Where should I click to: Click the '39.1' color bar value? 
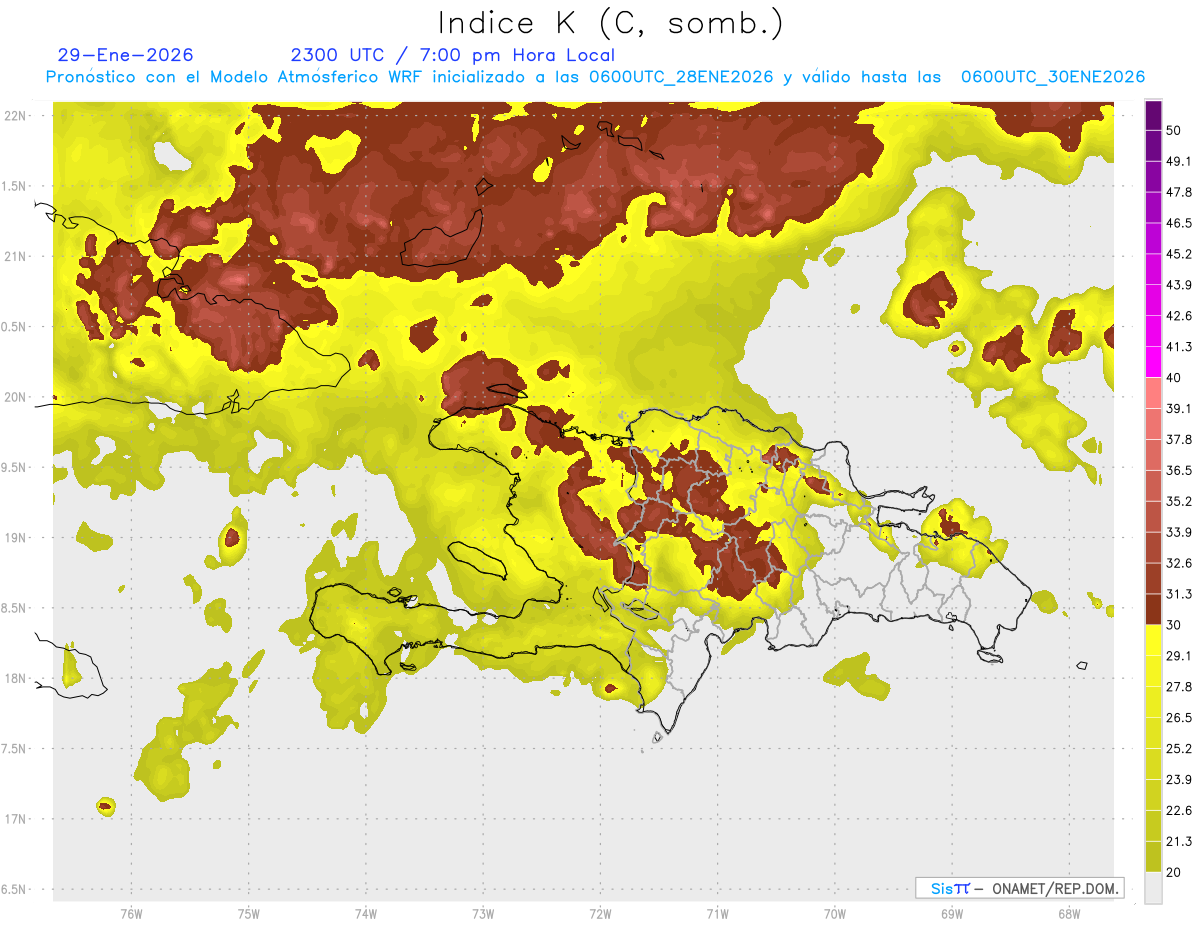1179,409
